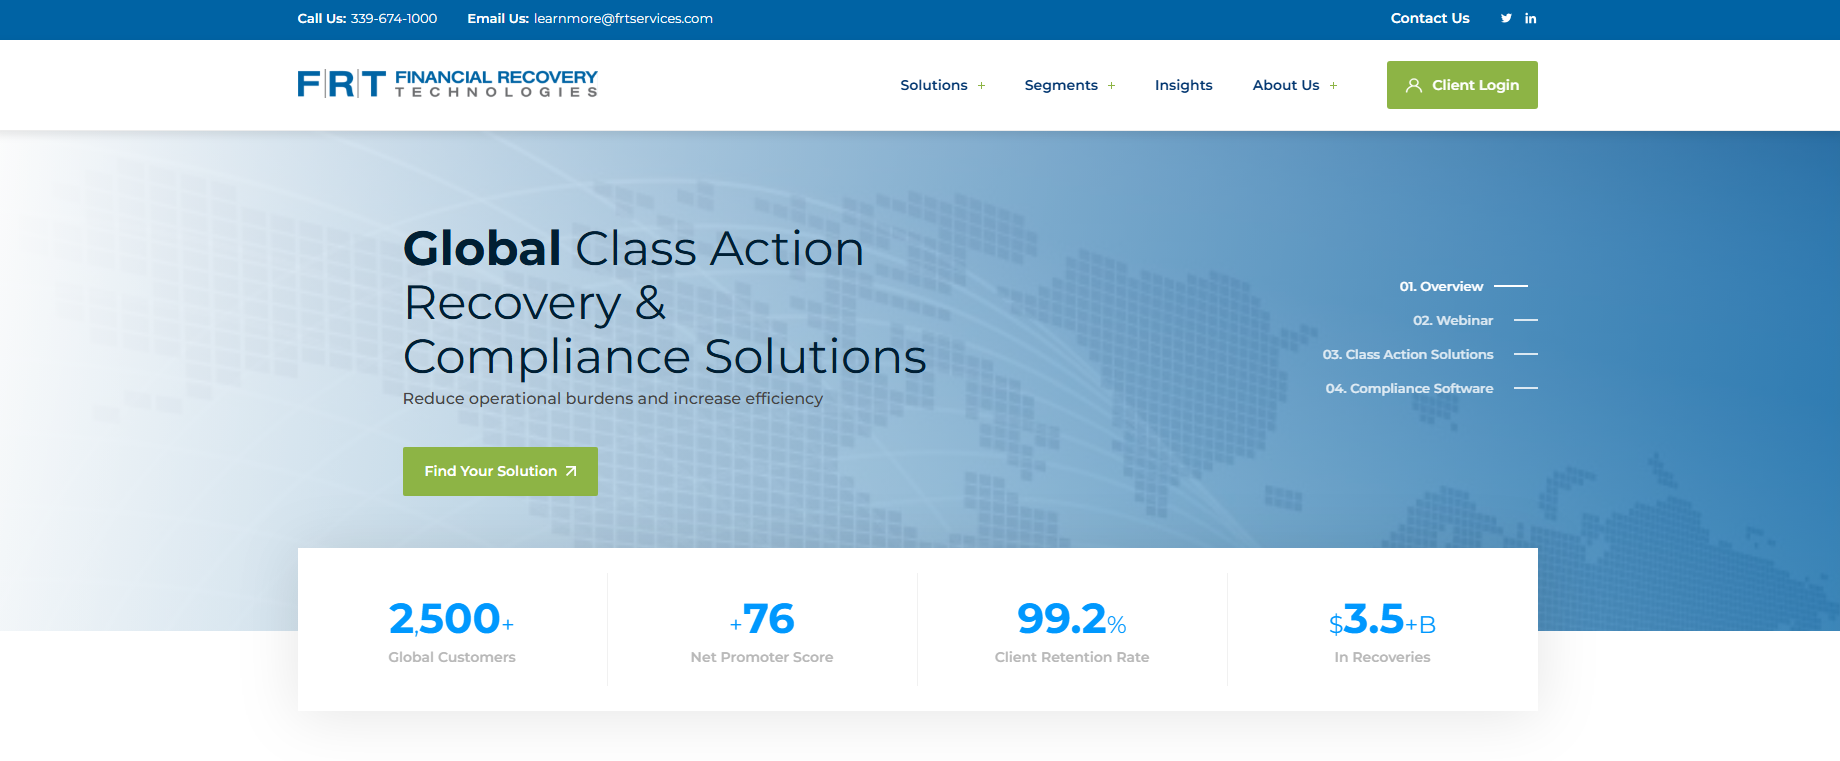Open the Solutions menu

coord(934,85)
